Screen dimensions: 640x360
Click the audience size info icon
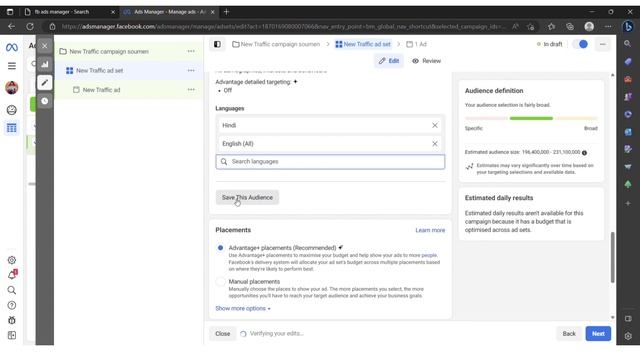pos(584,153)
